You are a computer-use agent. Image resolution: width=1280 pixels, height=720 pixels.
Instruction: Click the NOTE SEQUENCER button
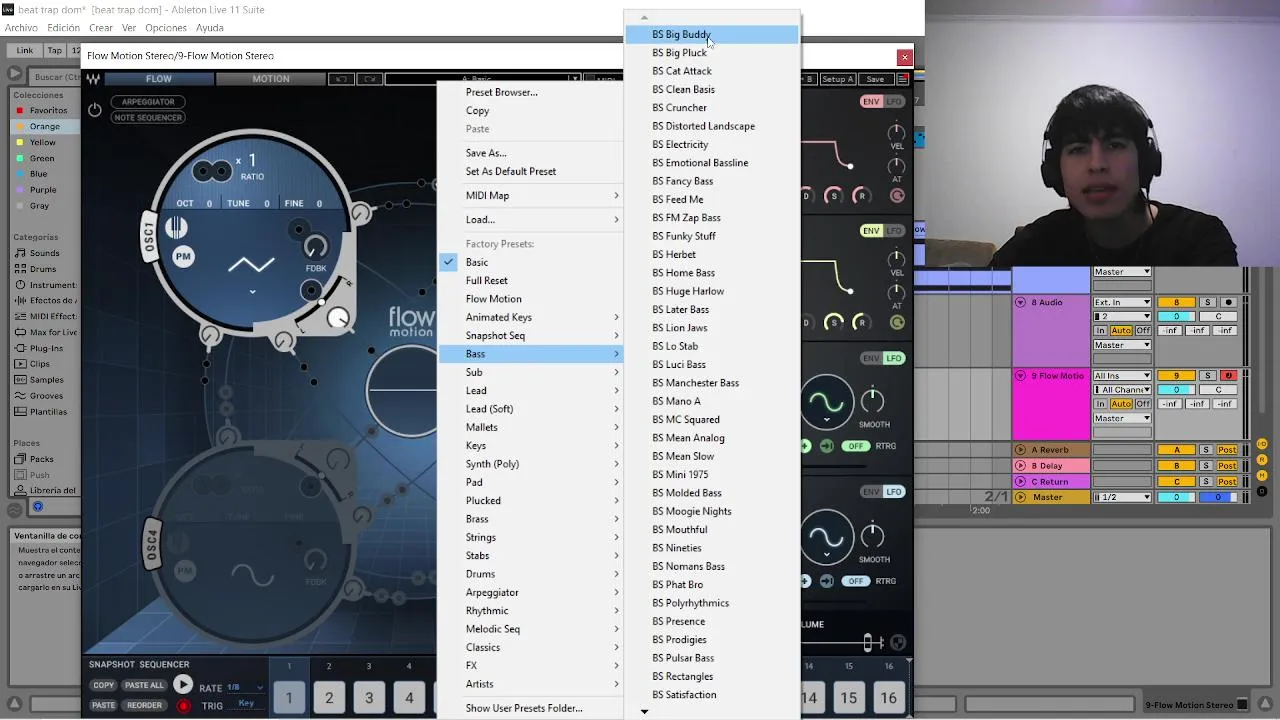click(x=148, y=118)
